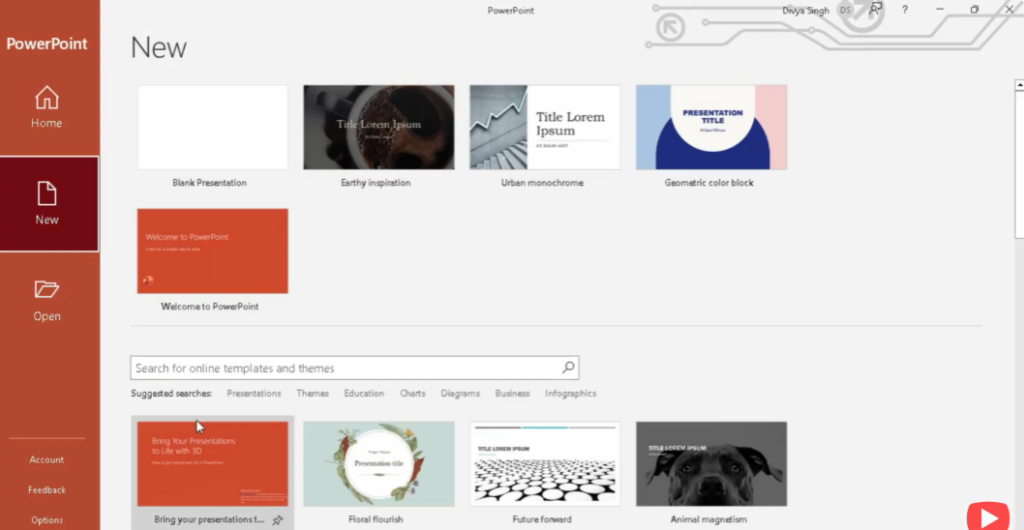Click the red YouTube play icon

pyautogui.click(x=988, y=517)
